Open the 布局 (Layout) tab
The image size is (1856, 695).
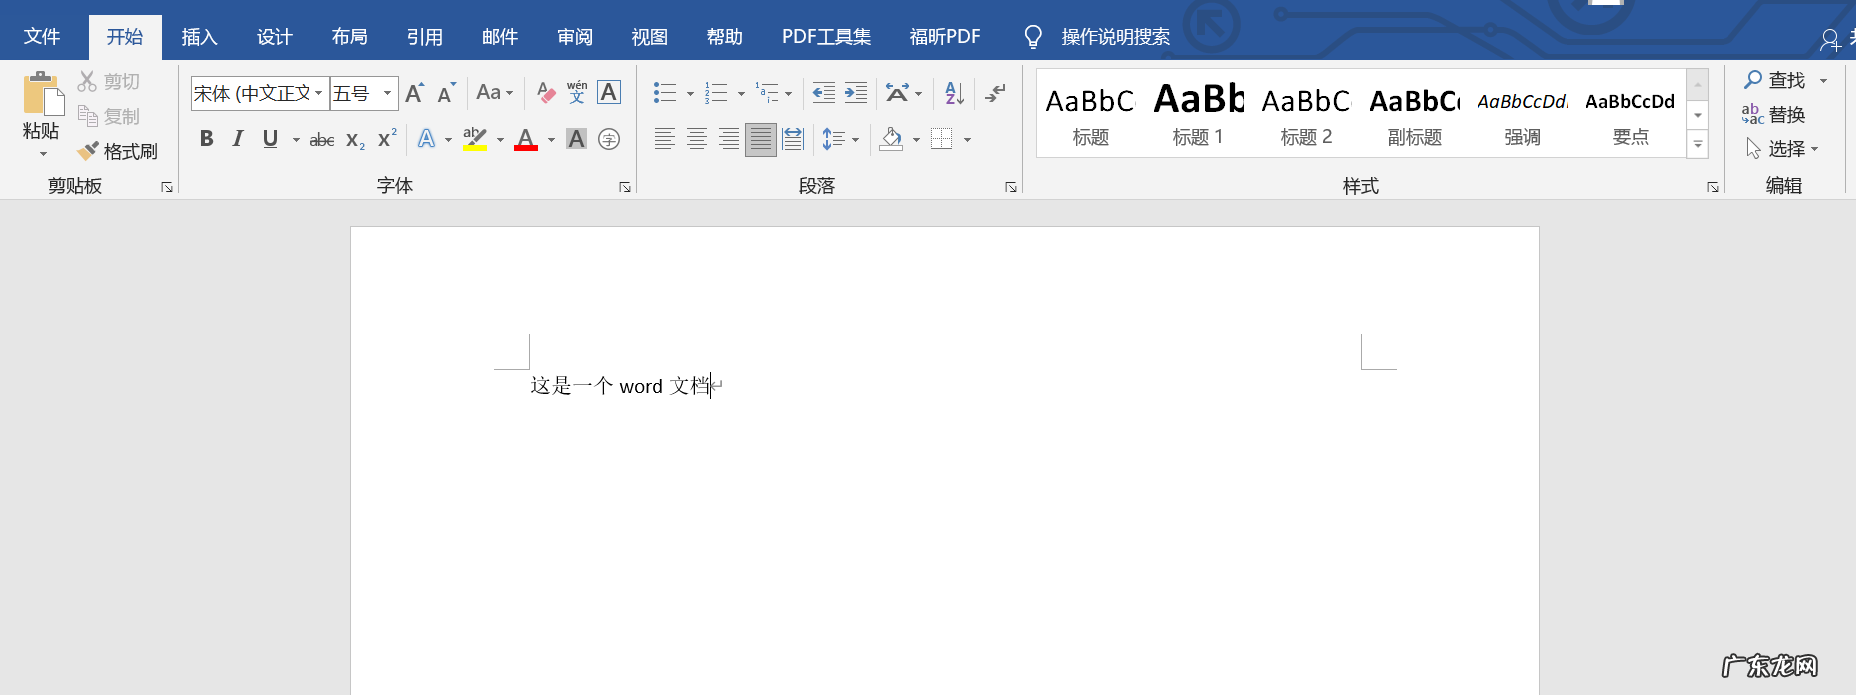coord(349,37)
